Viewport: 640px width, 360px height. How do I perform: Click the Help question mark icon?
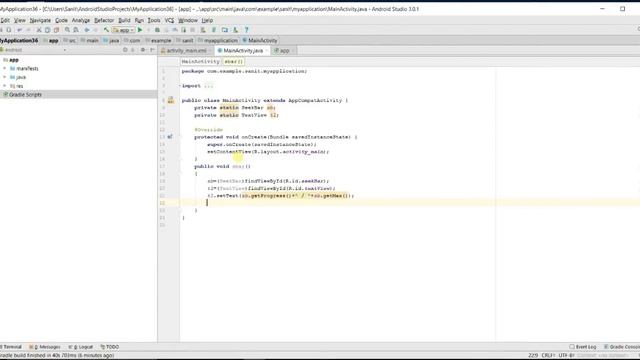pyautogui.click(x=246, y=30)
